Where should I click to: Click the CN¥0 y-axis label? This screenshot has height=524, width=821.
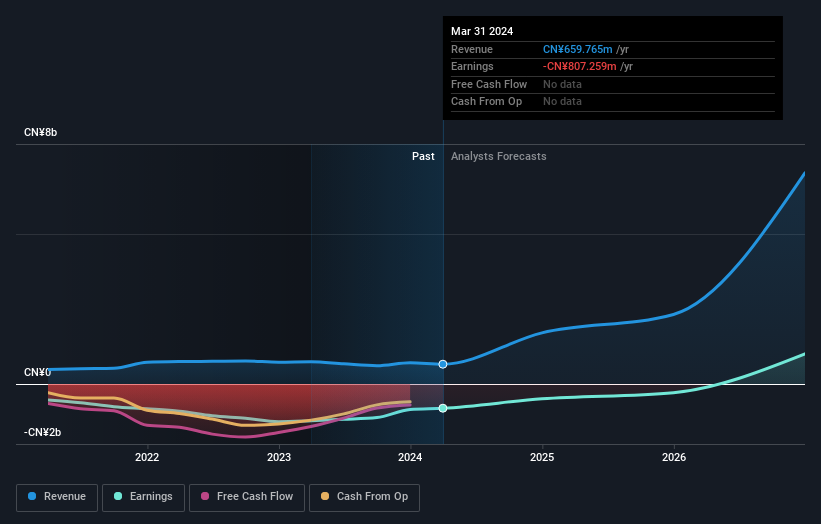pos(37,372)
